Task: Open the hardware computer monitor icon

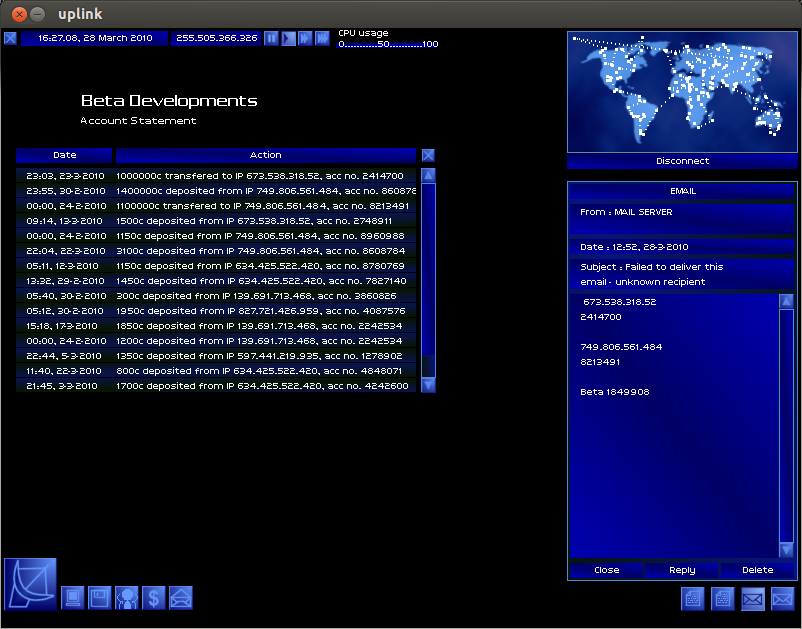Action: (x=73, y=598)
